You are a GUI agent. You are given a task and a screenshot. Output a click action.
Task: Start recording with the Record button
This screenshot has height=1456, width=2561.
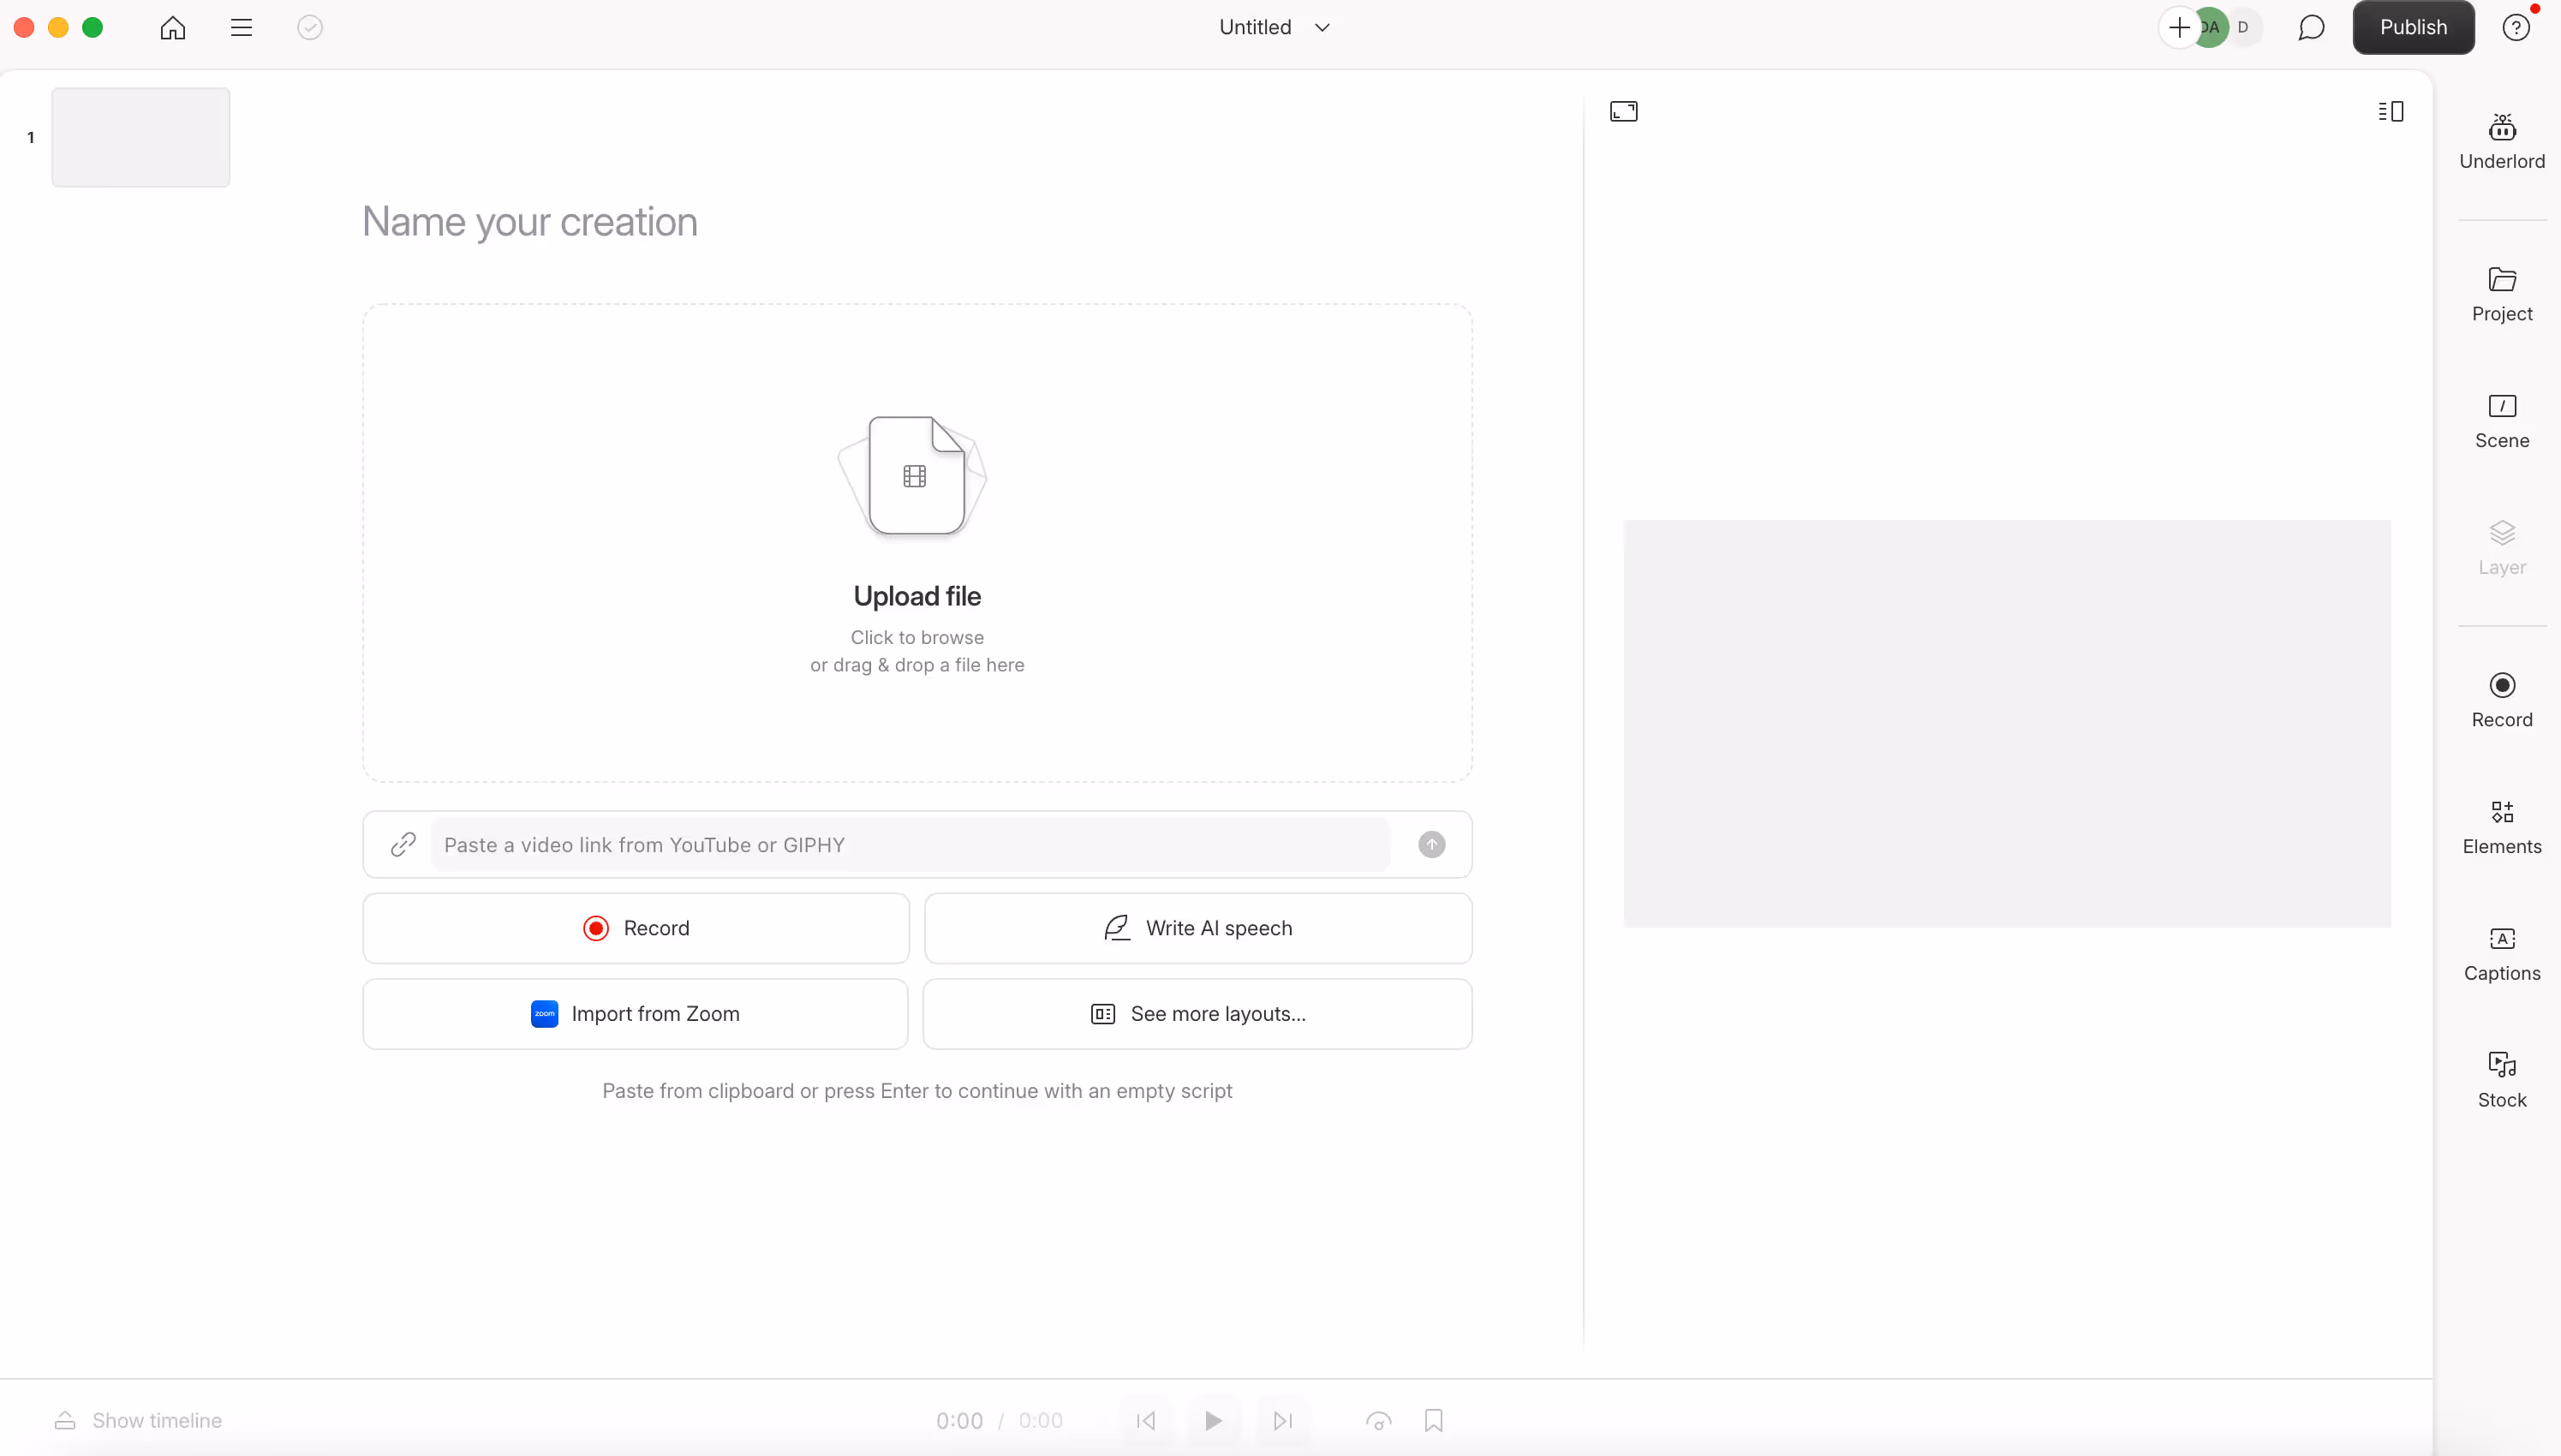coord(636,928)
